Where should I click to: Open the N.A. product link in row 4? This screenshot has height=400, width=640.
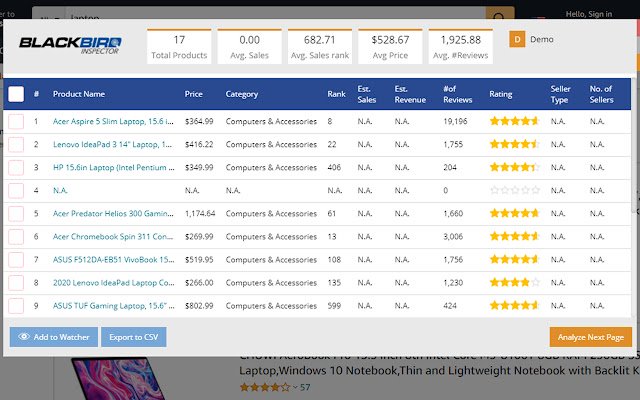(60, 191)
